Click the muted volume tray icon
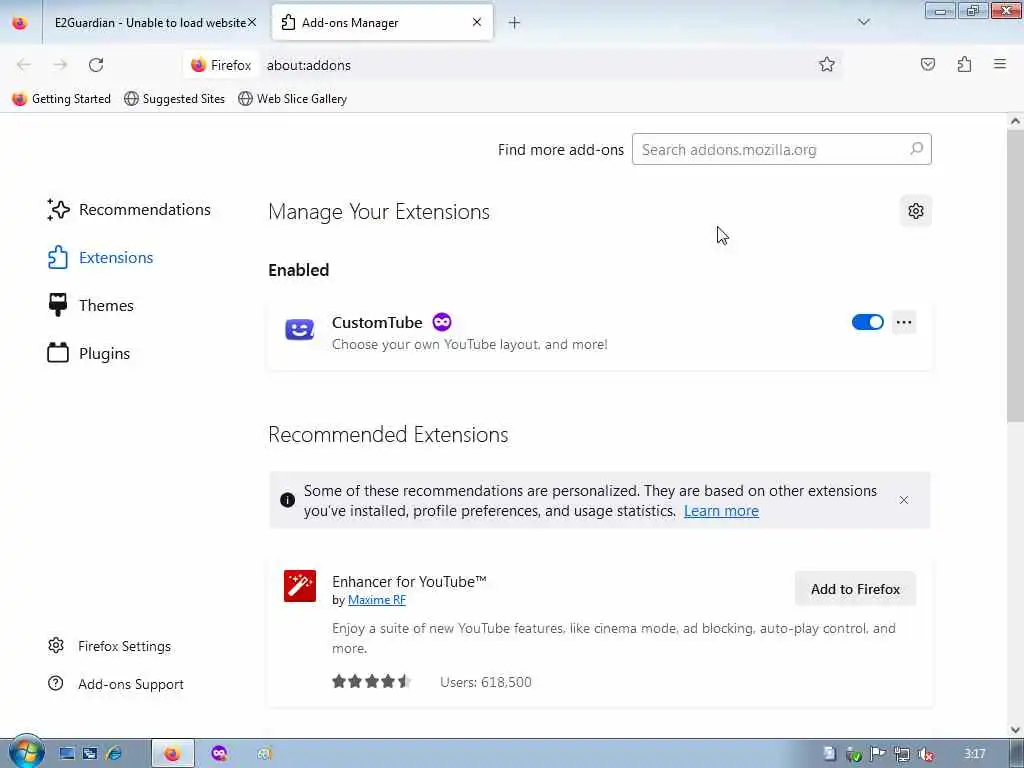Screen dimensions: 1024x768 coord(925,754)
